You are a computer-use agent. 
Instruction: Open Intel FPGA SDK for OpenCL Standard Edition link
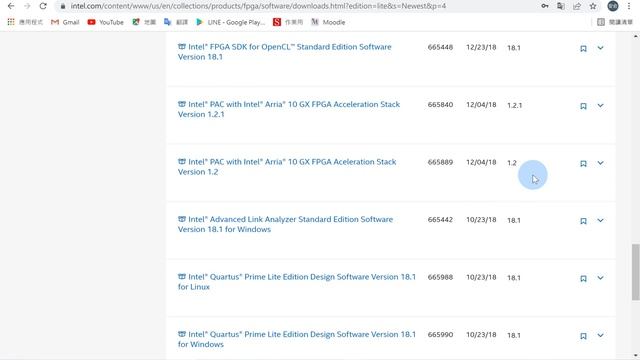pos(285,52)
